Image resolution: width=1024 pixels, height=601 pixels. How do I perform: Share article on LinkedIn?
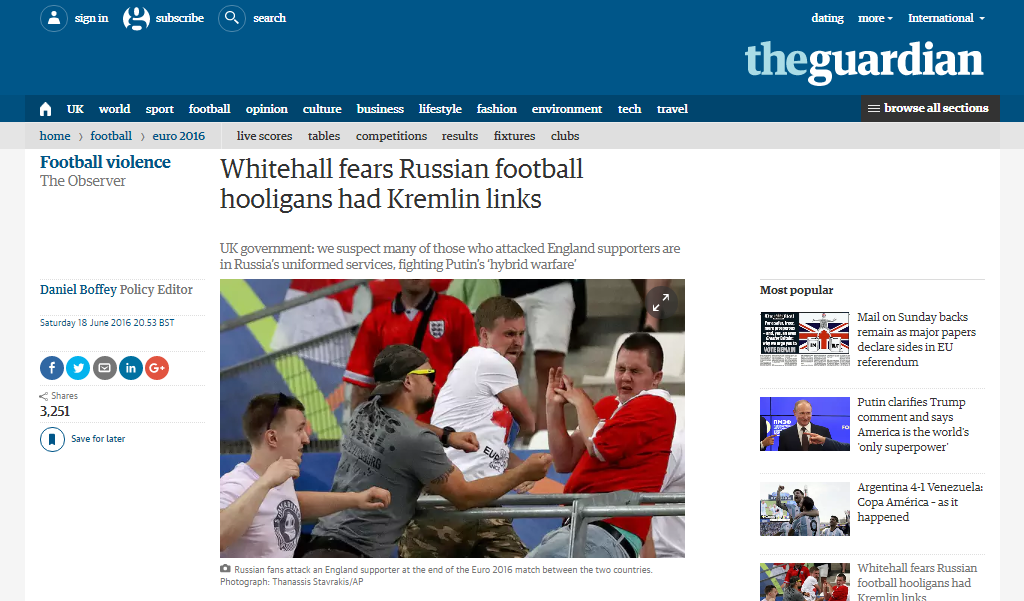pyautogui.click(x=131, y=368)
